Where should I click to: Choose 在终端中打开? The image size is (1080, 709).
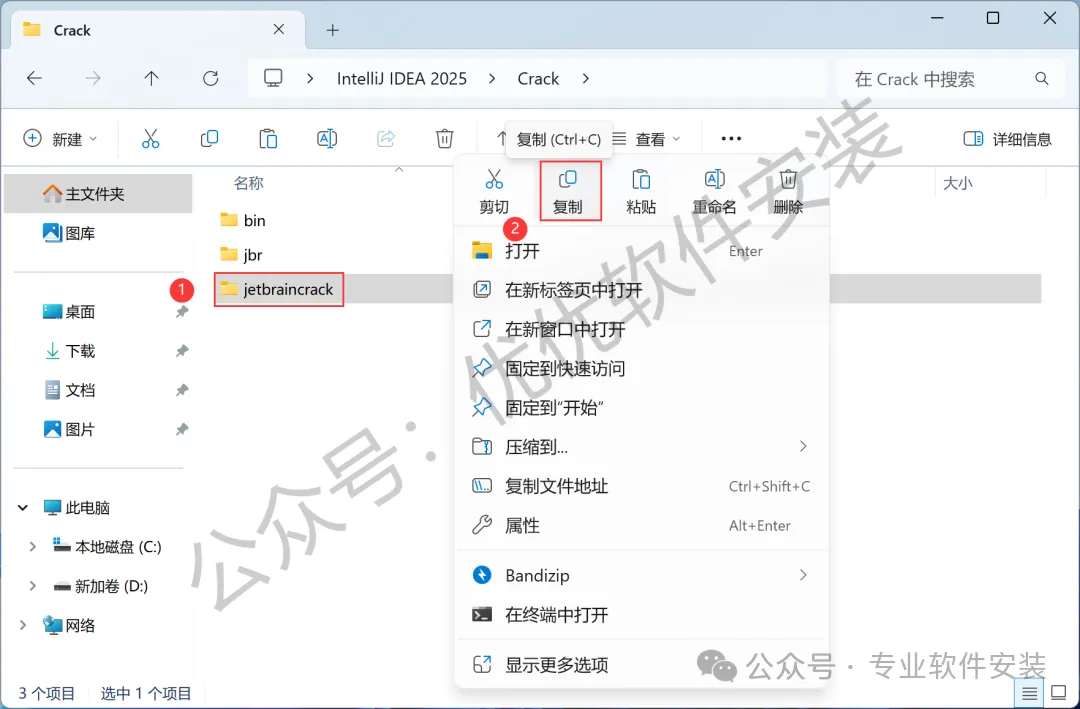(x=641, y=615)
